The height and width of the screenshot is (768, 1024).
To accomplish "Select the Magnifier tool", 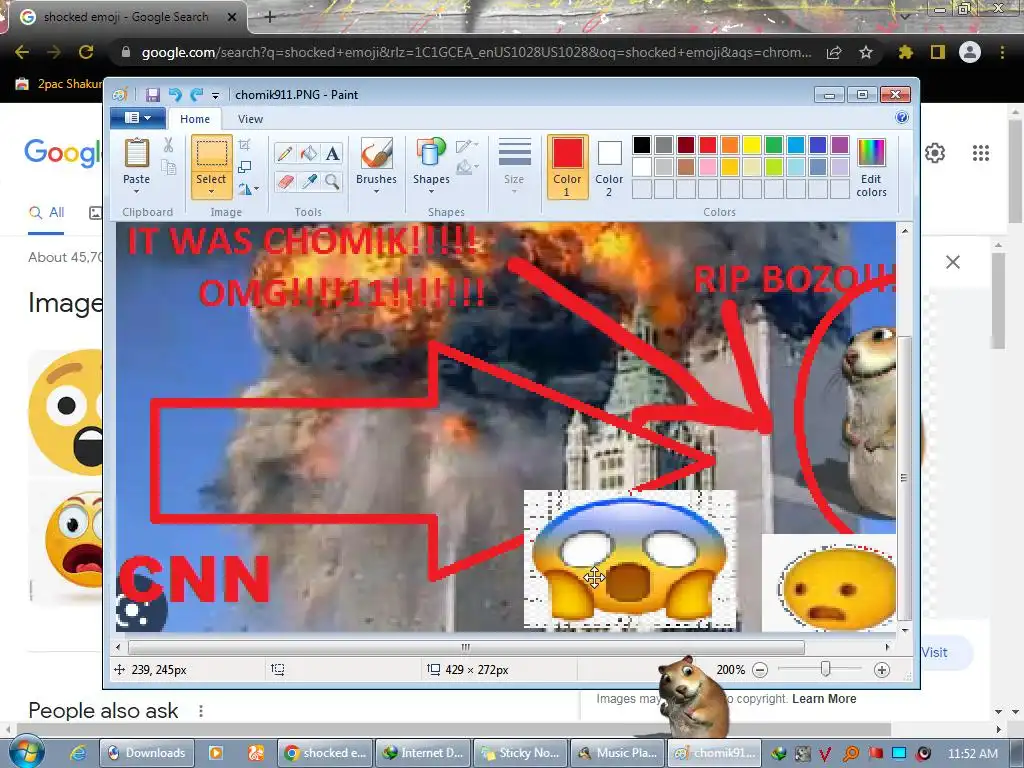I will [332, 181].
